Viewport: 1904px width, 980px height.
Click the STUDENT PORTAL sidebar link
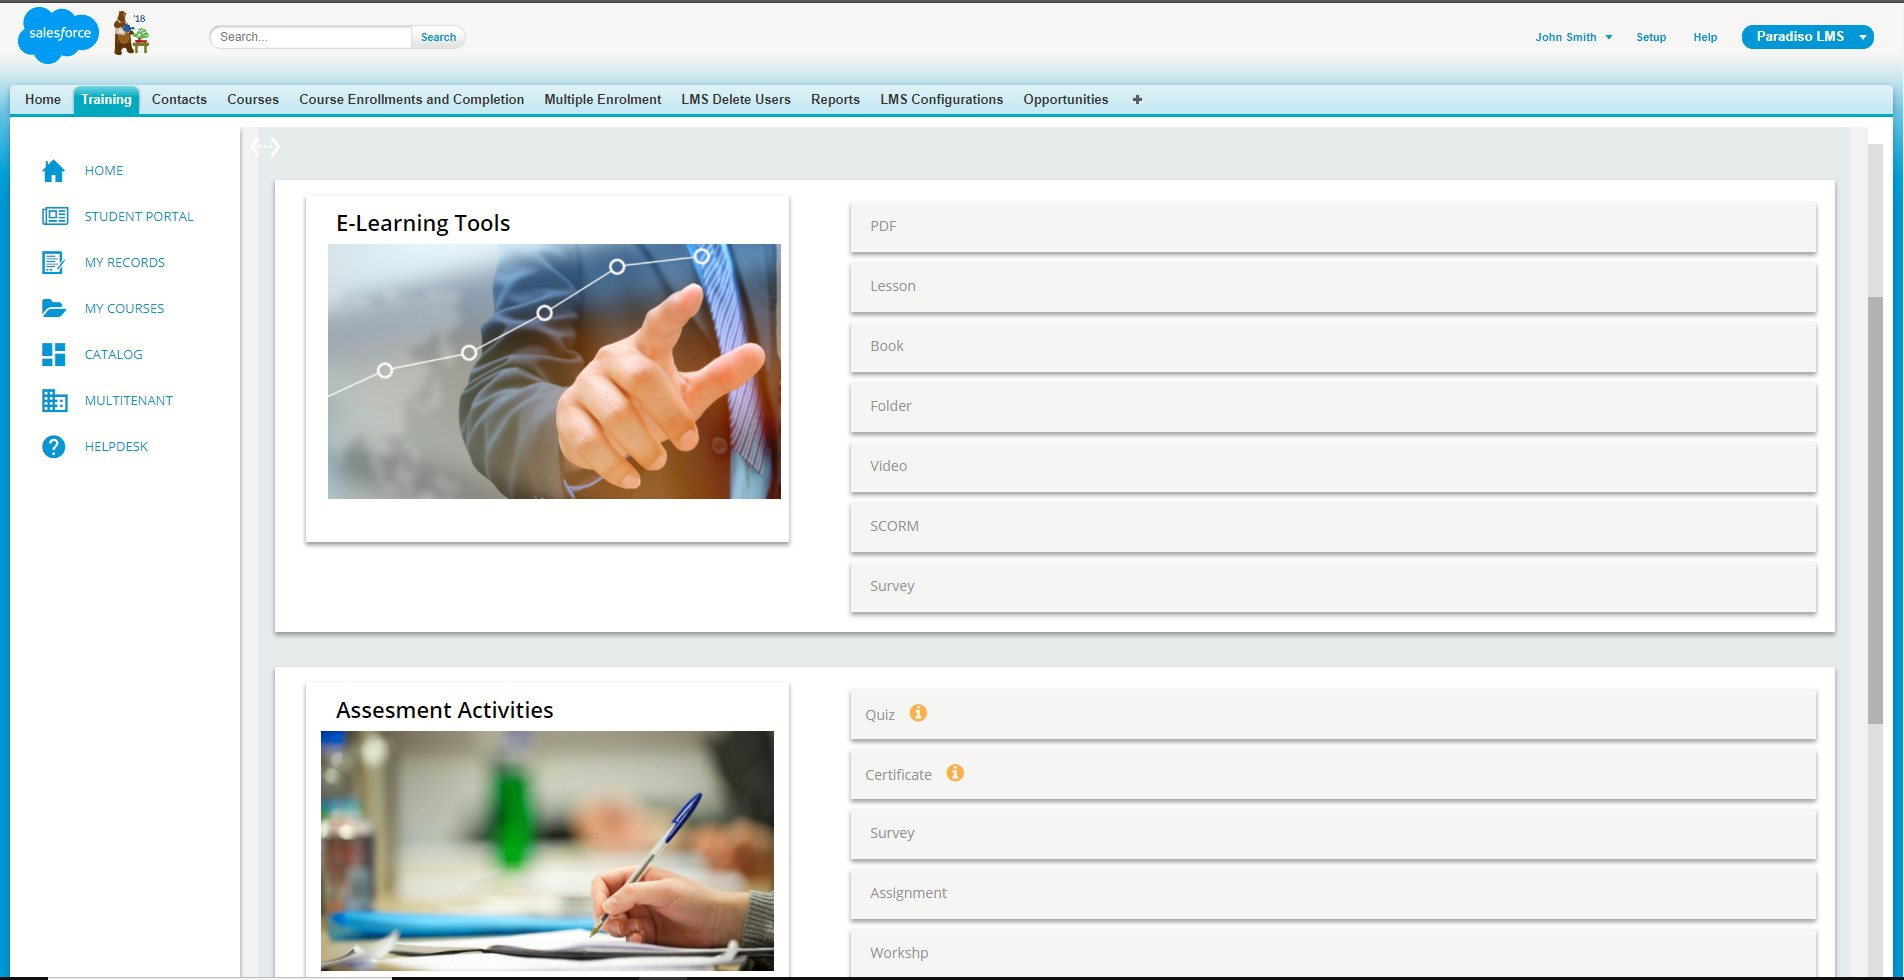(139, 216)
